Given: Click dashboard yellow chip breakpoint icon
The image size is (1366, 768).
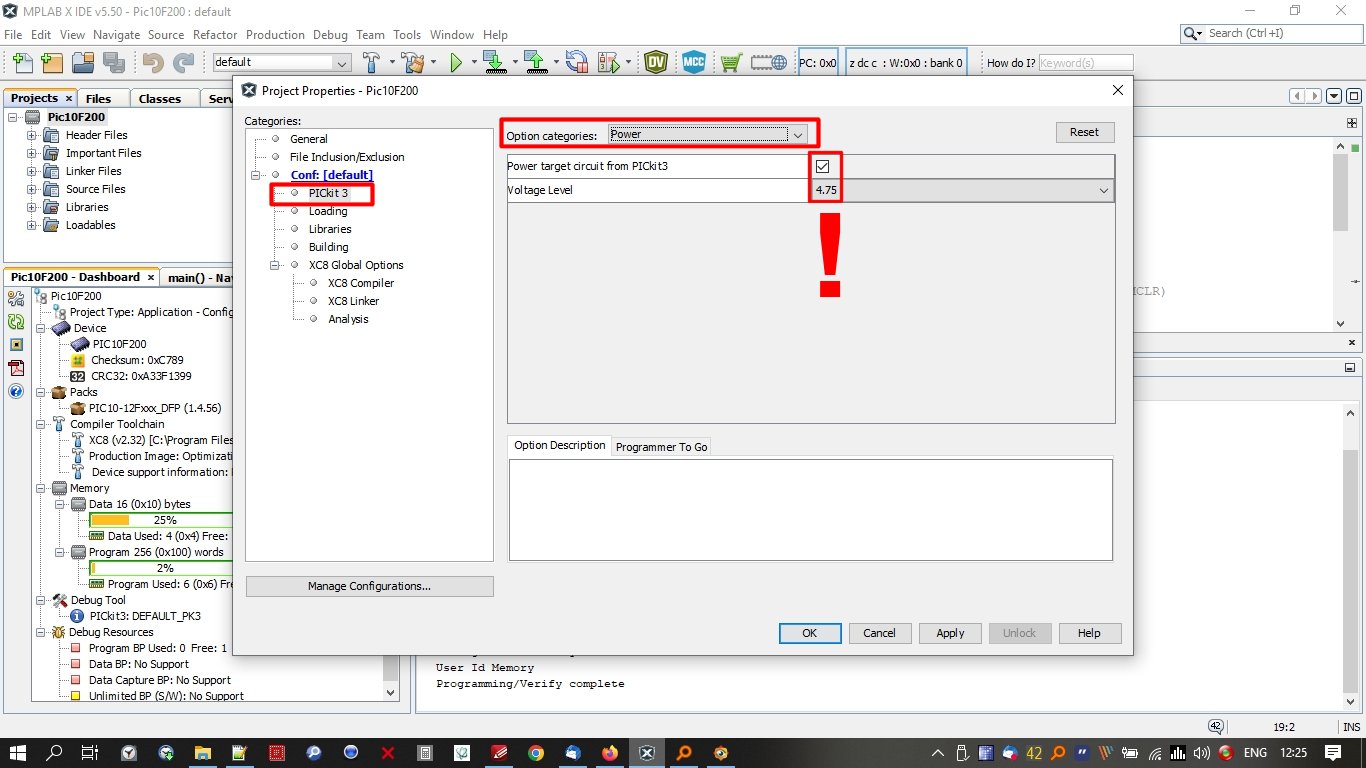Looking at the screenshot, I should [x=16, y=344].
